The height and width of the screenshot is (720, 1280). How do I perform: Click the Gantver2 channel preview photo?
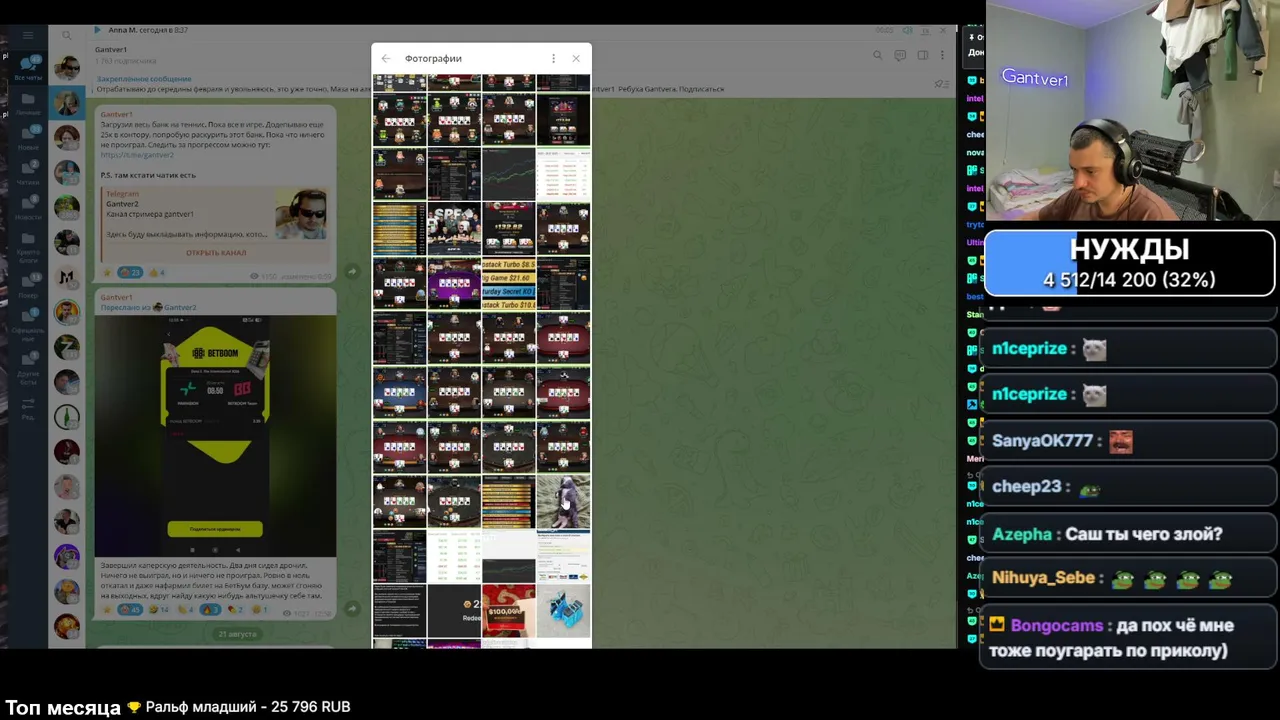(x=301, y=214)
